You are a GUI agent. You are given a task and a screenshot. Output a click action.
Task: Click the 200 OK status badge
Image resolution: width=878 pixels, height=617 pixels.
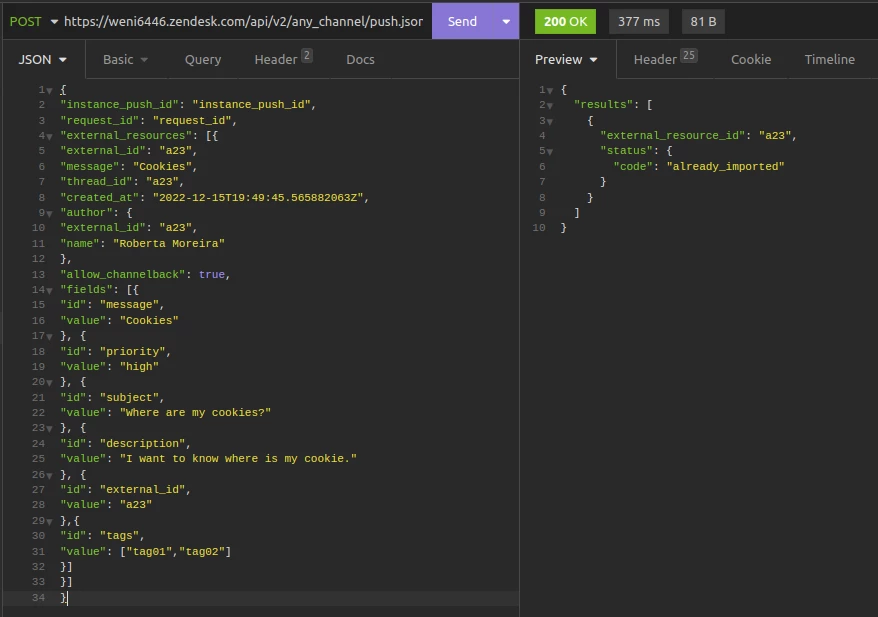tap(565, 22)
